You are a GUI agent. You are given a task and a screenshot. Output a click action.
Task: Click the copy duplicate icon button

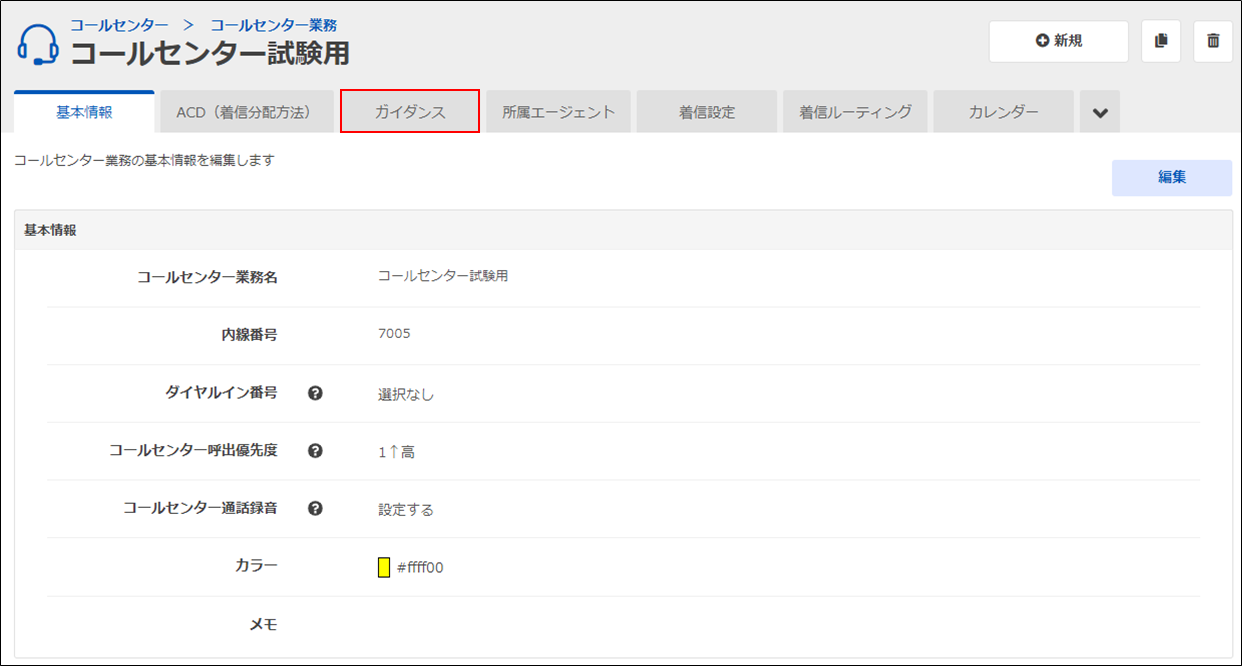[1161, 41]
